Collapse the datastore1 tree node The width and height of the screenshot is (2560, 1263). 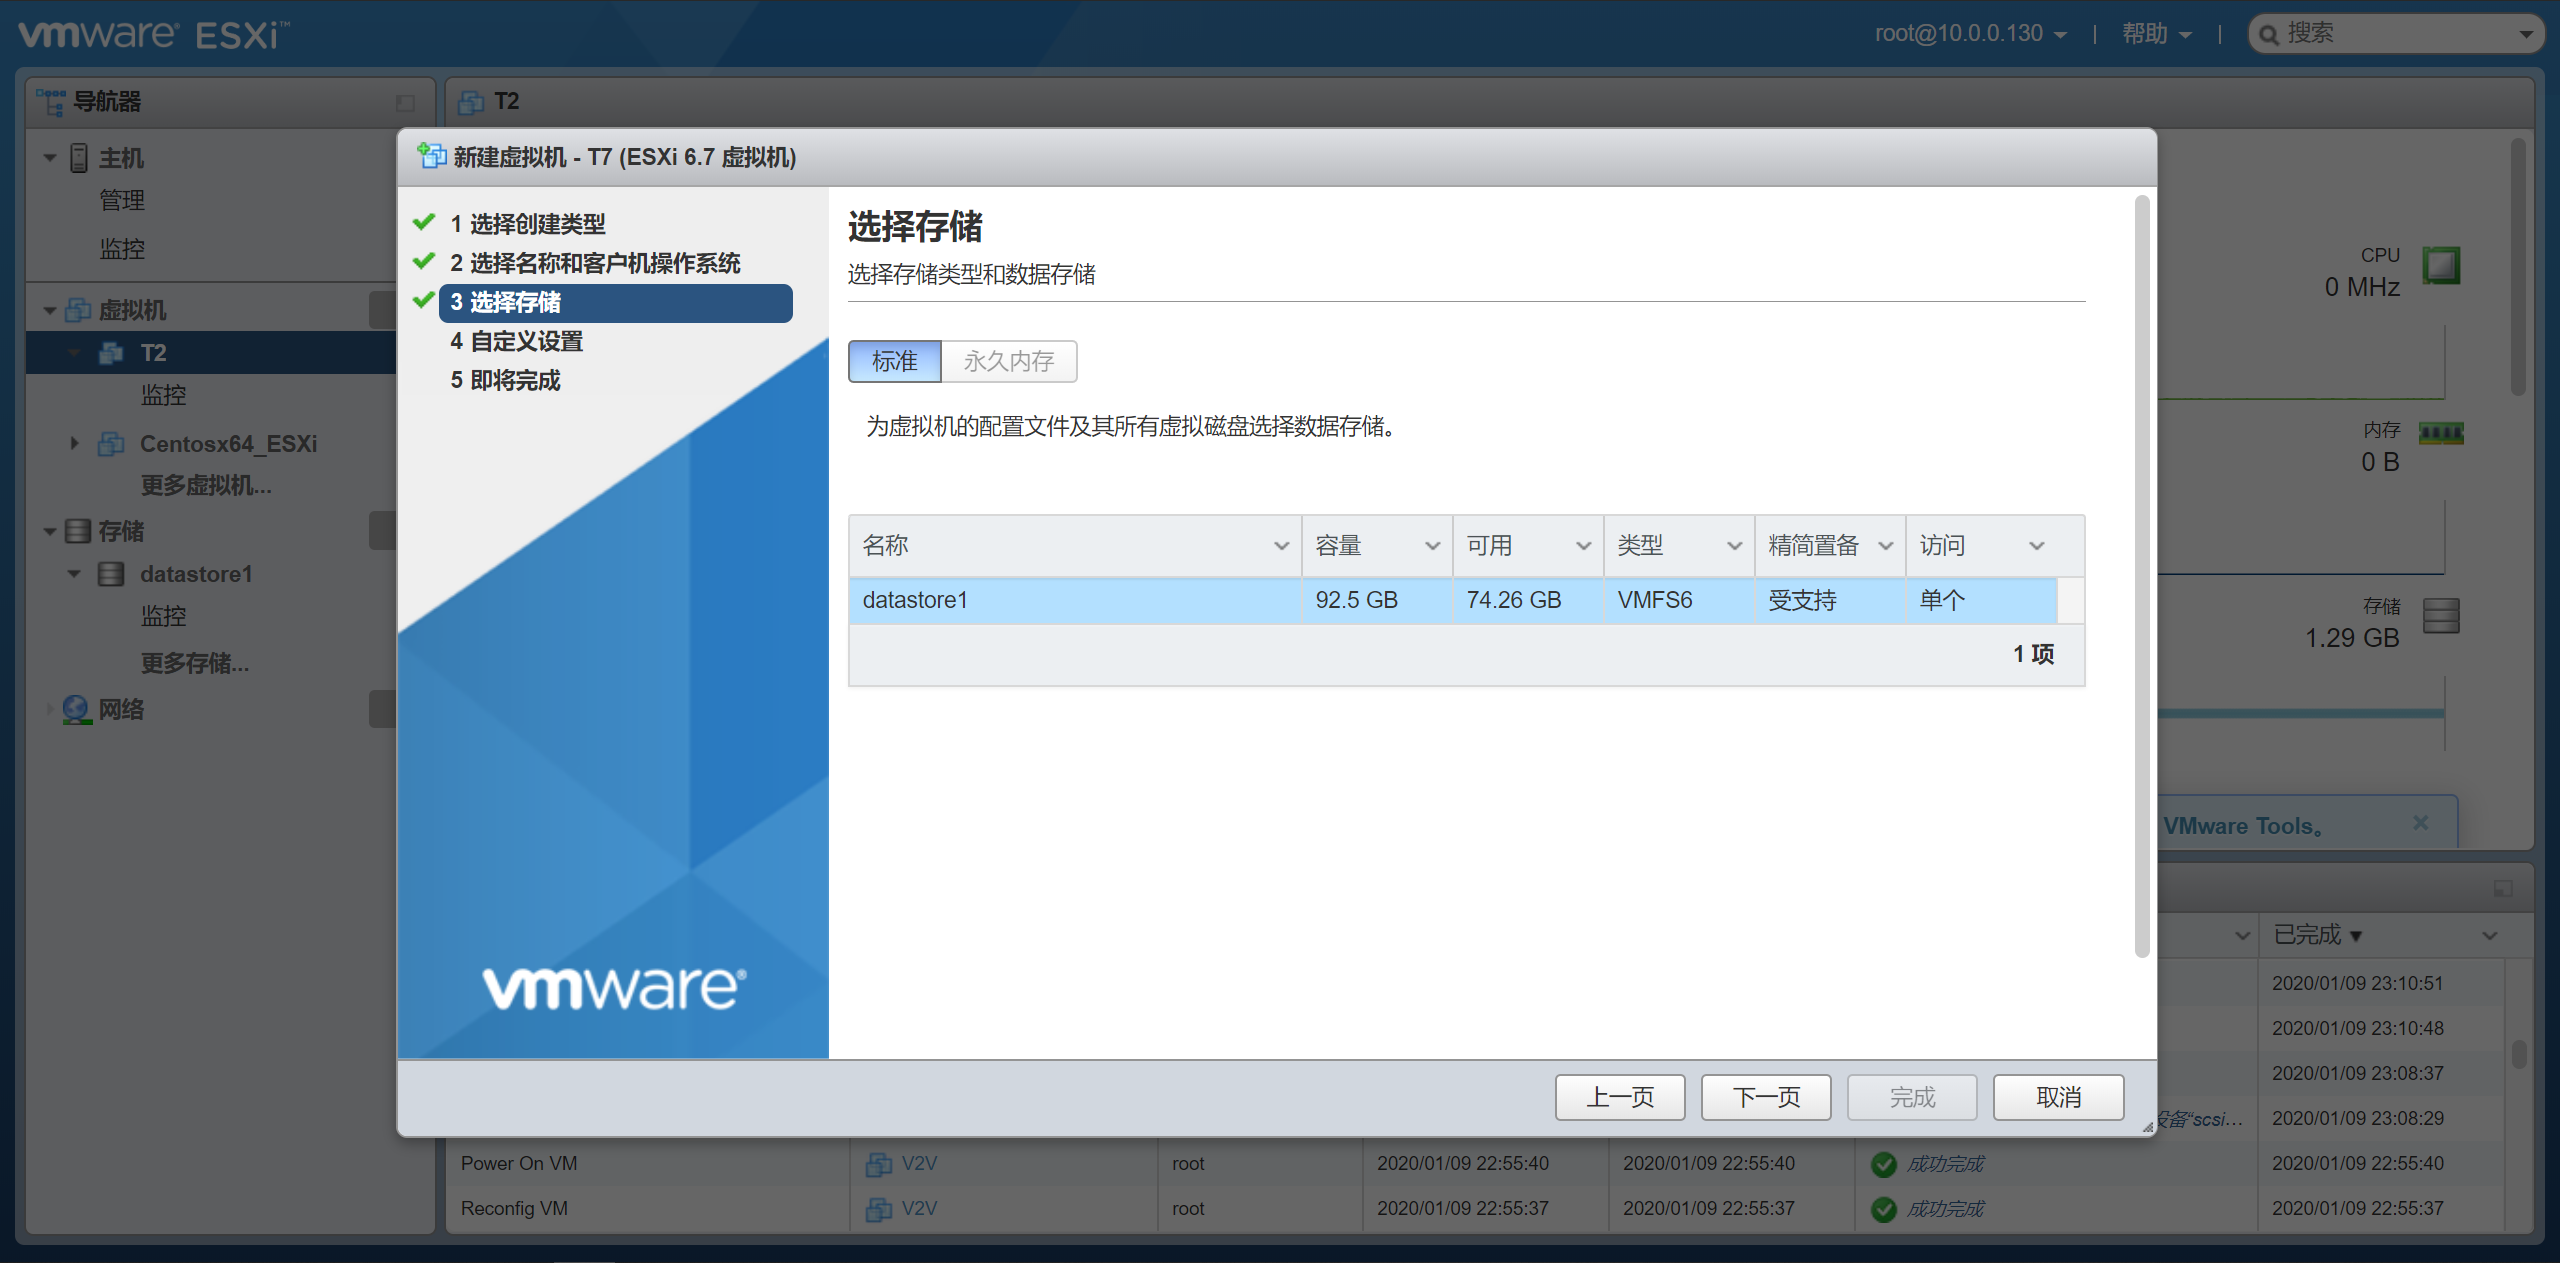(x=74, y=574)
